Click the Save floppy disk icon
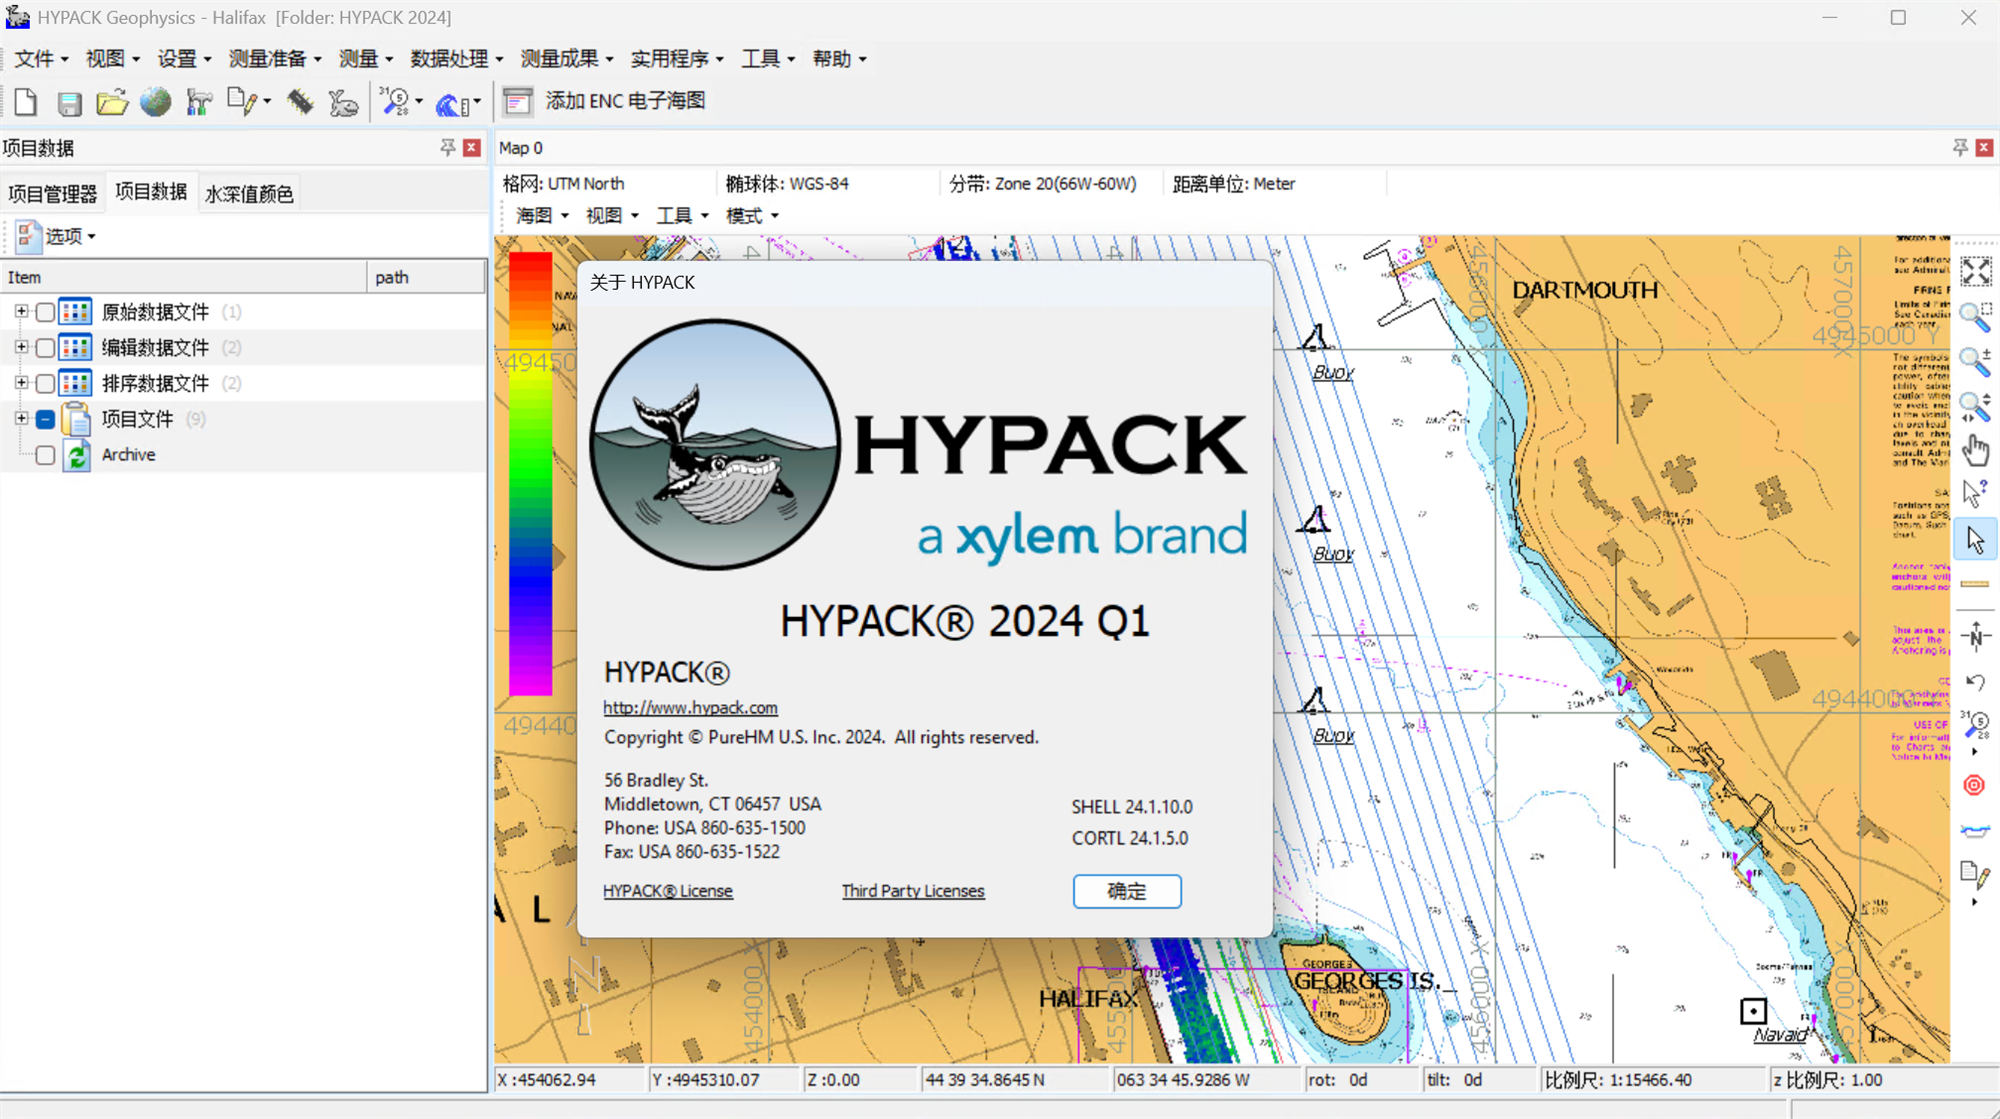The width and height of the screenshot is (2000, 1119). 69,103
